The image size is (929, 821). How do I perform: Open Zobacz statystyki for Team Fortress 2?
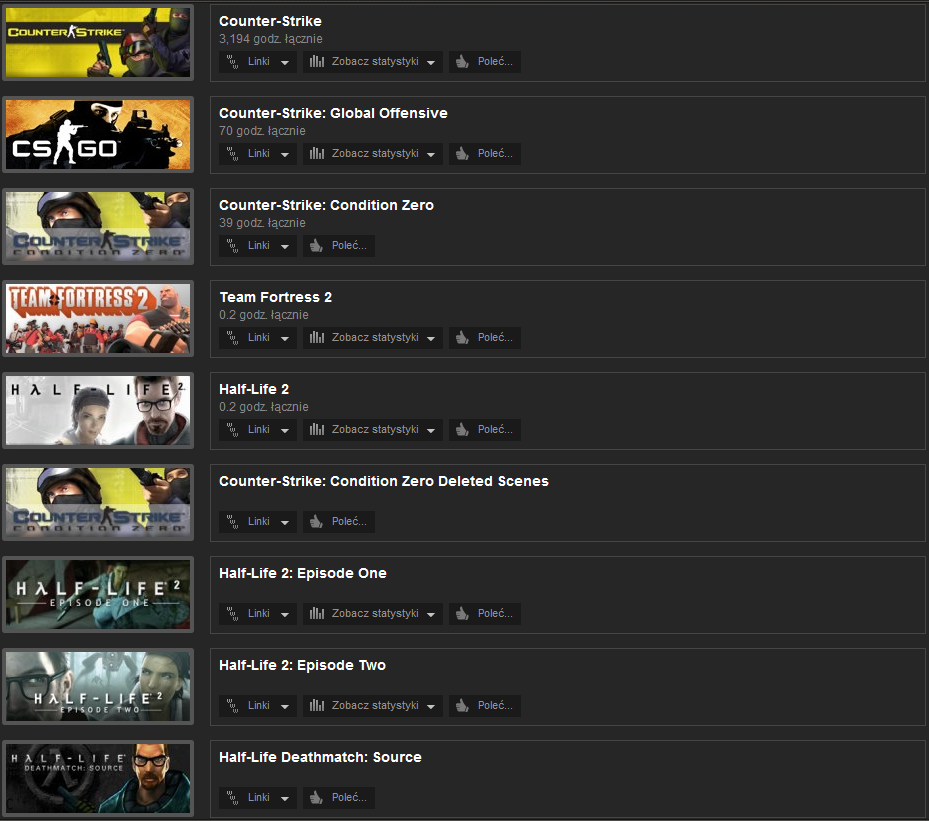tap(373, 338)
